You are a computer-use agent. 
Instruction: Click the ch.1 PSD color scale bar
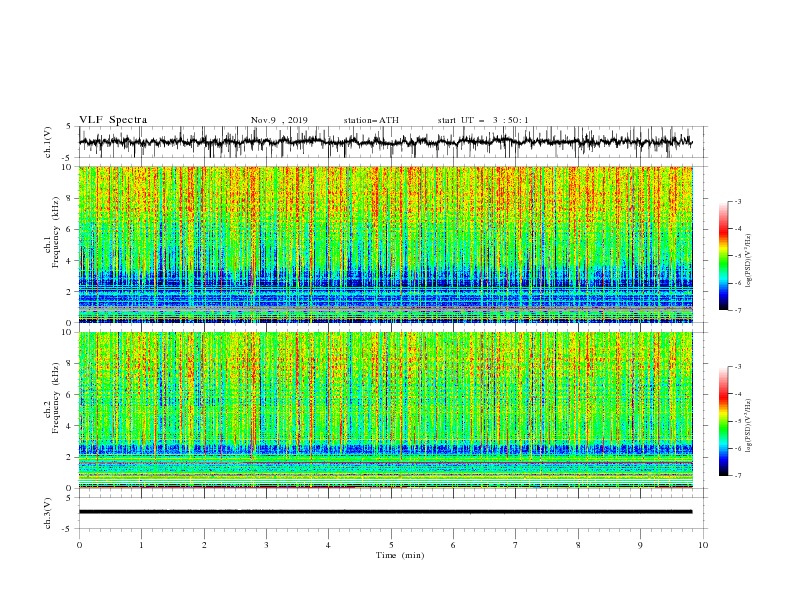pos(723,256)
